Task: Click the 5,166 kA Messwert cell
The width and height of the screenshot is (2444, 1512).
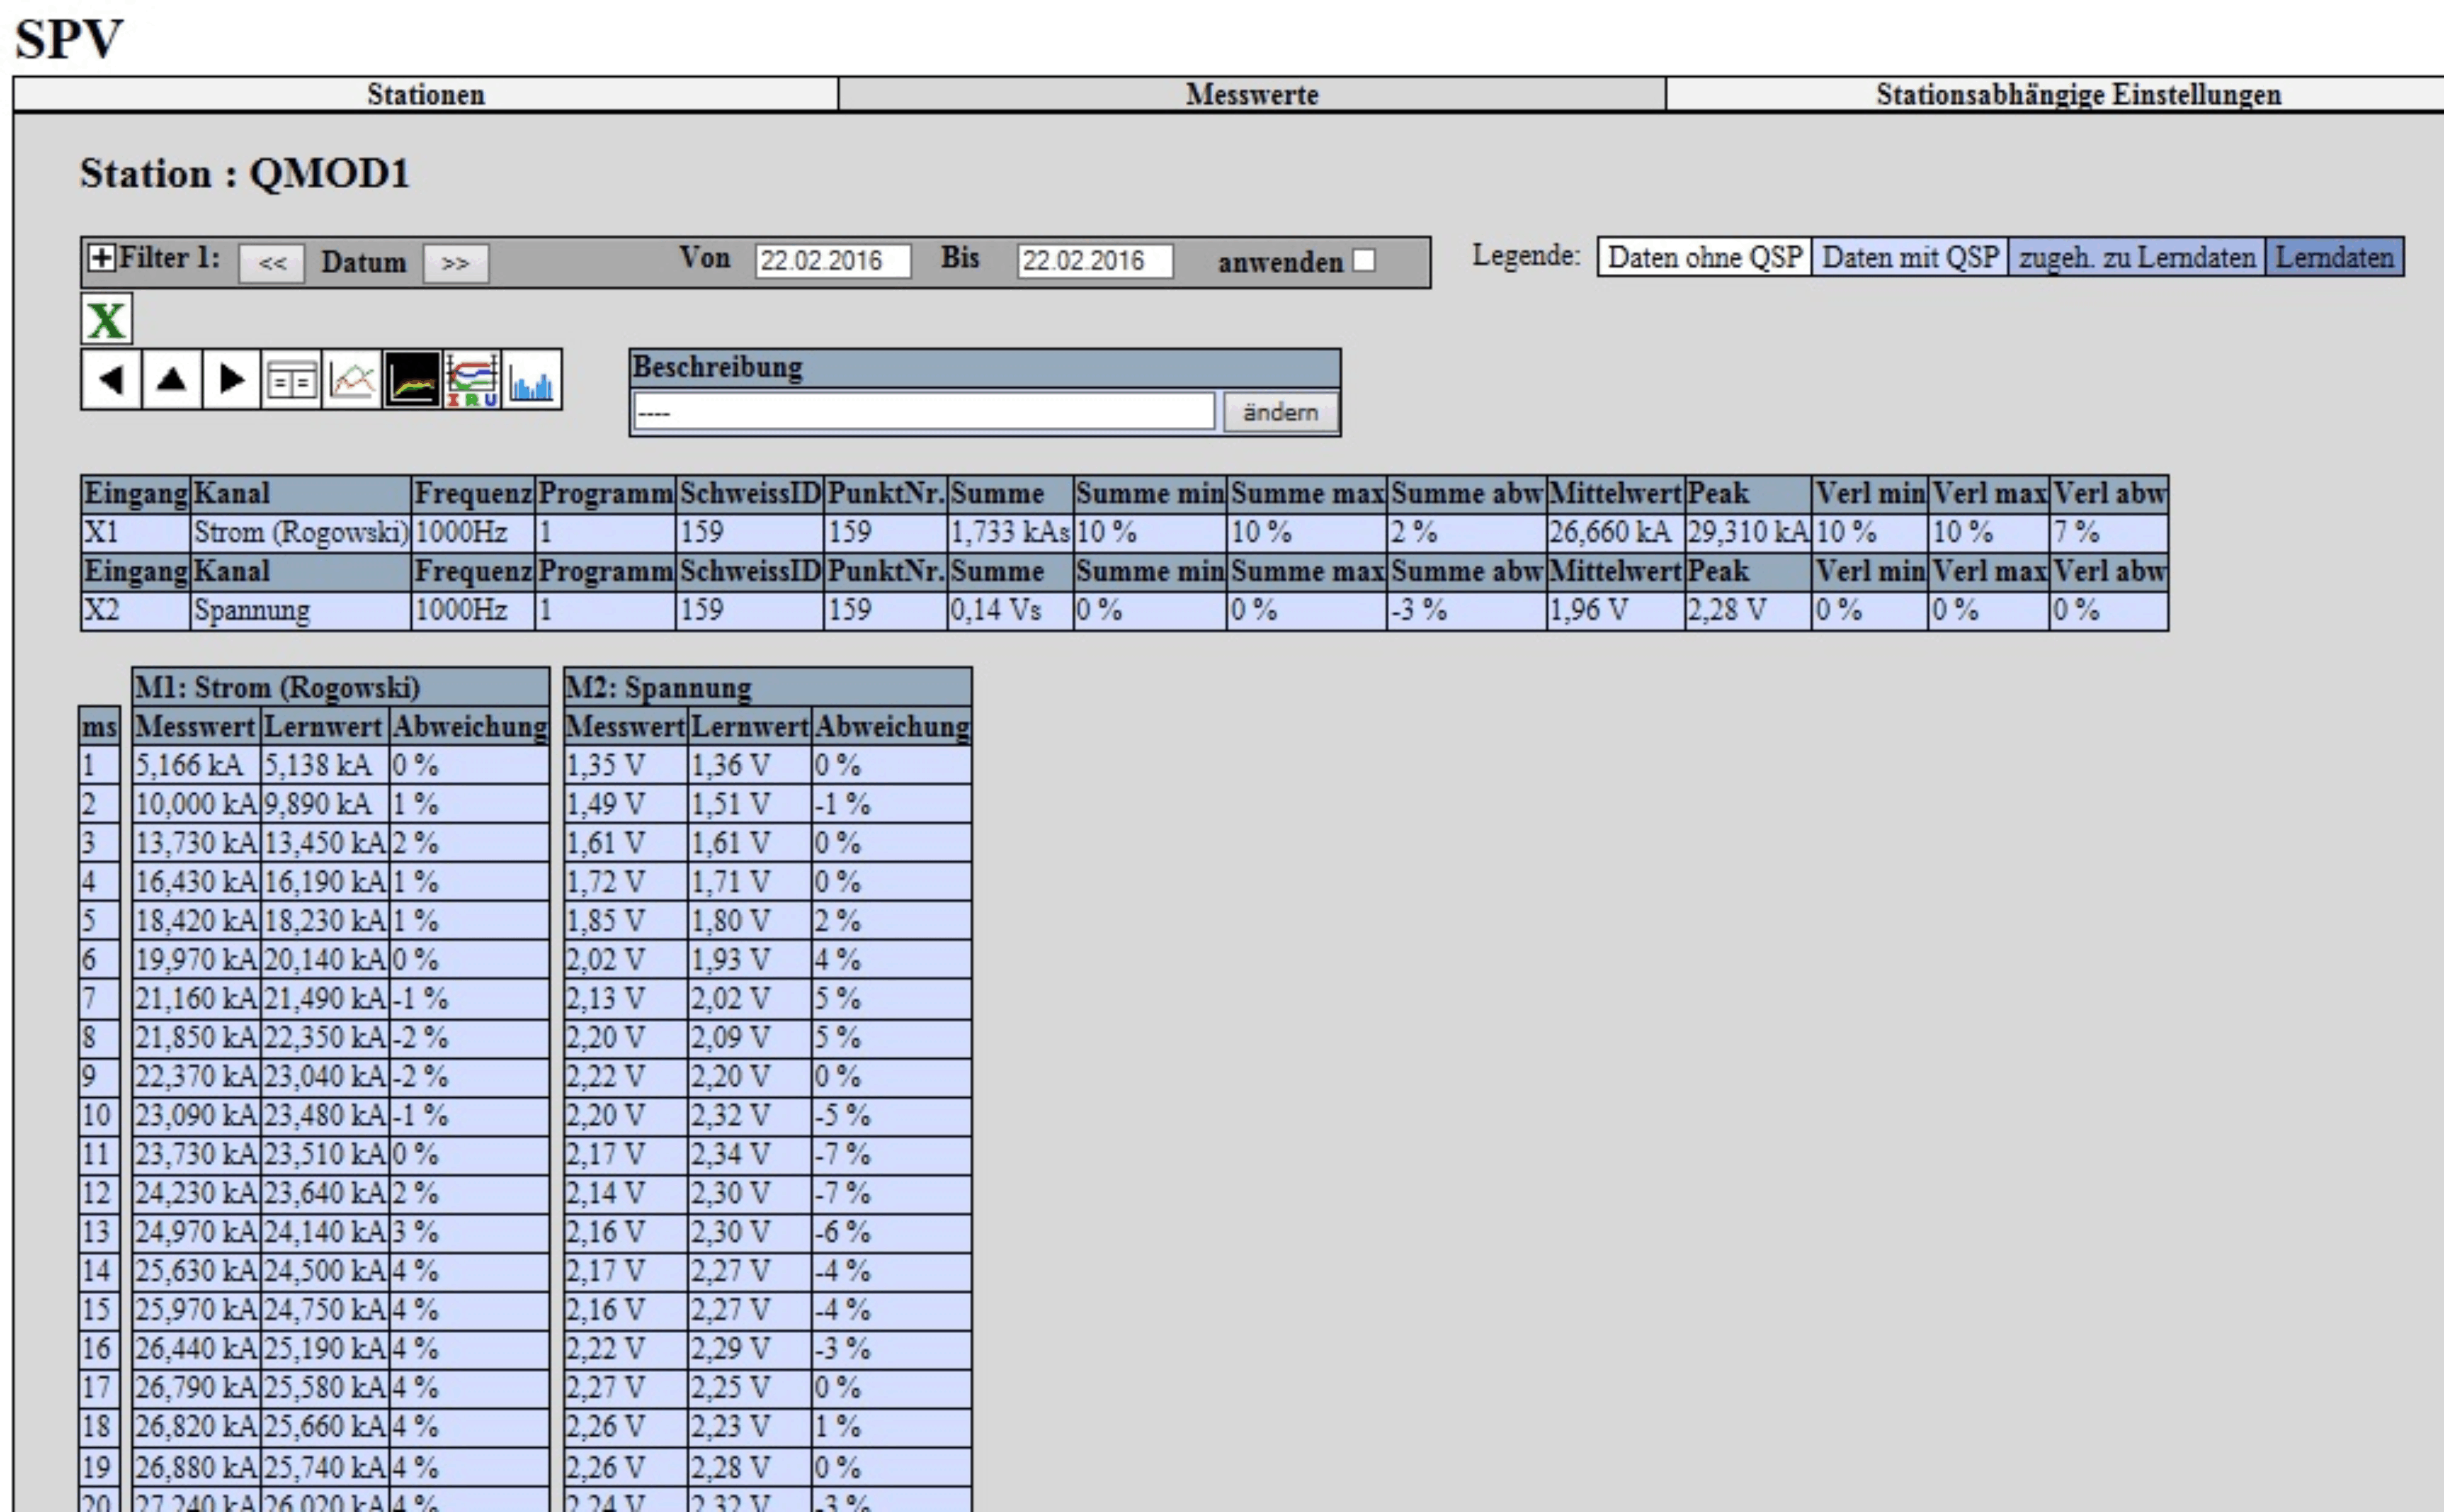Action: (196, 765)
